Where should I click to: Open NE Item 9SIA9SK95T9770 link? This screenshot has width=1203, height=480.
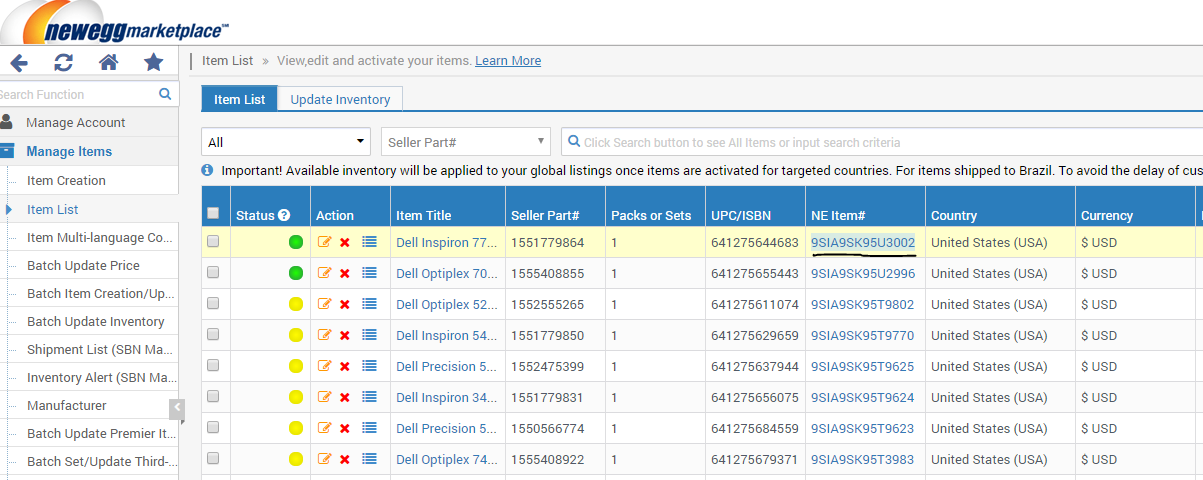click(x=862, y=335)
